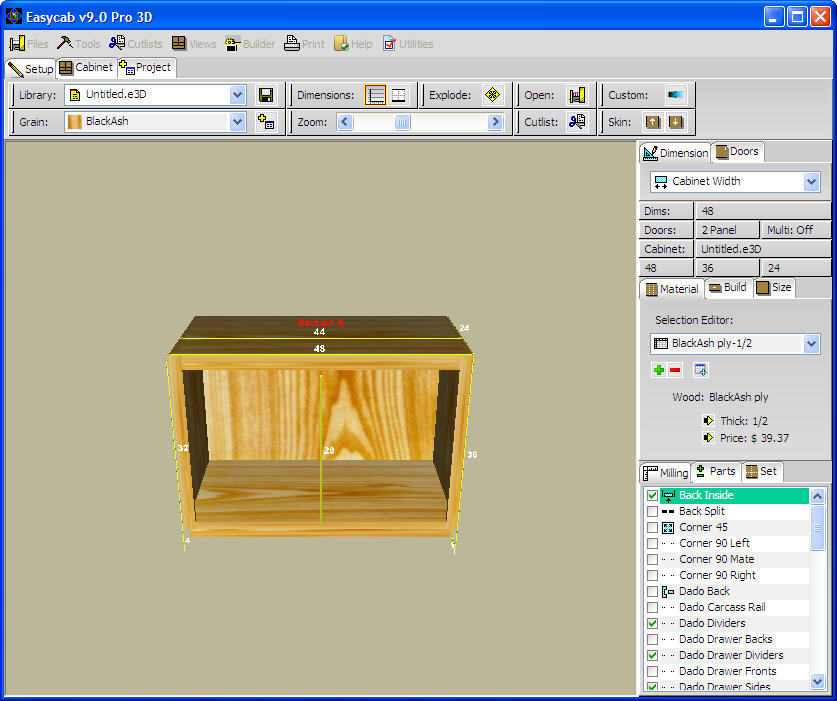
Task: Enable the Corner 45 checkbox
Action: pos(653,528)
